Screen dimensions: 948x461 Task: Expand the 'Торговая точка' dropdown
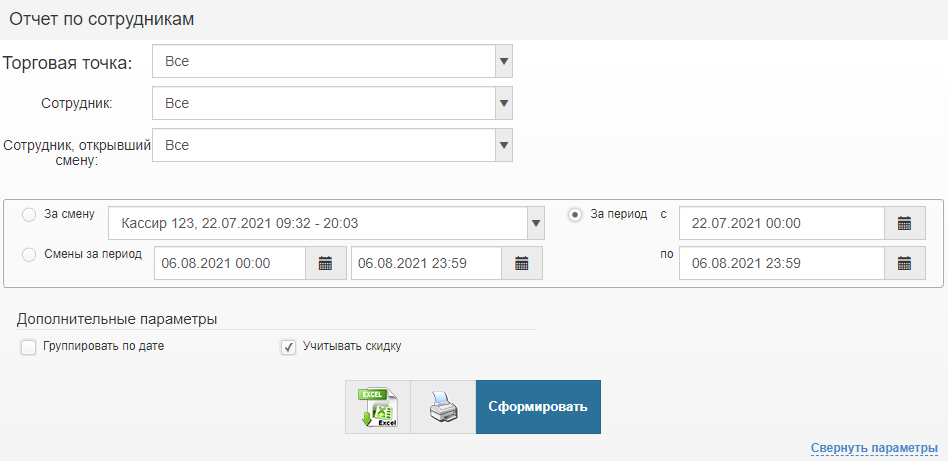pyautogui.click(x=504, y=61)
